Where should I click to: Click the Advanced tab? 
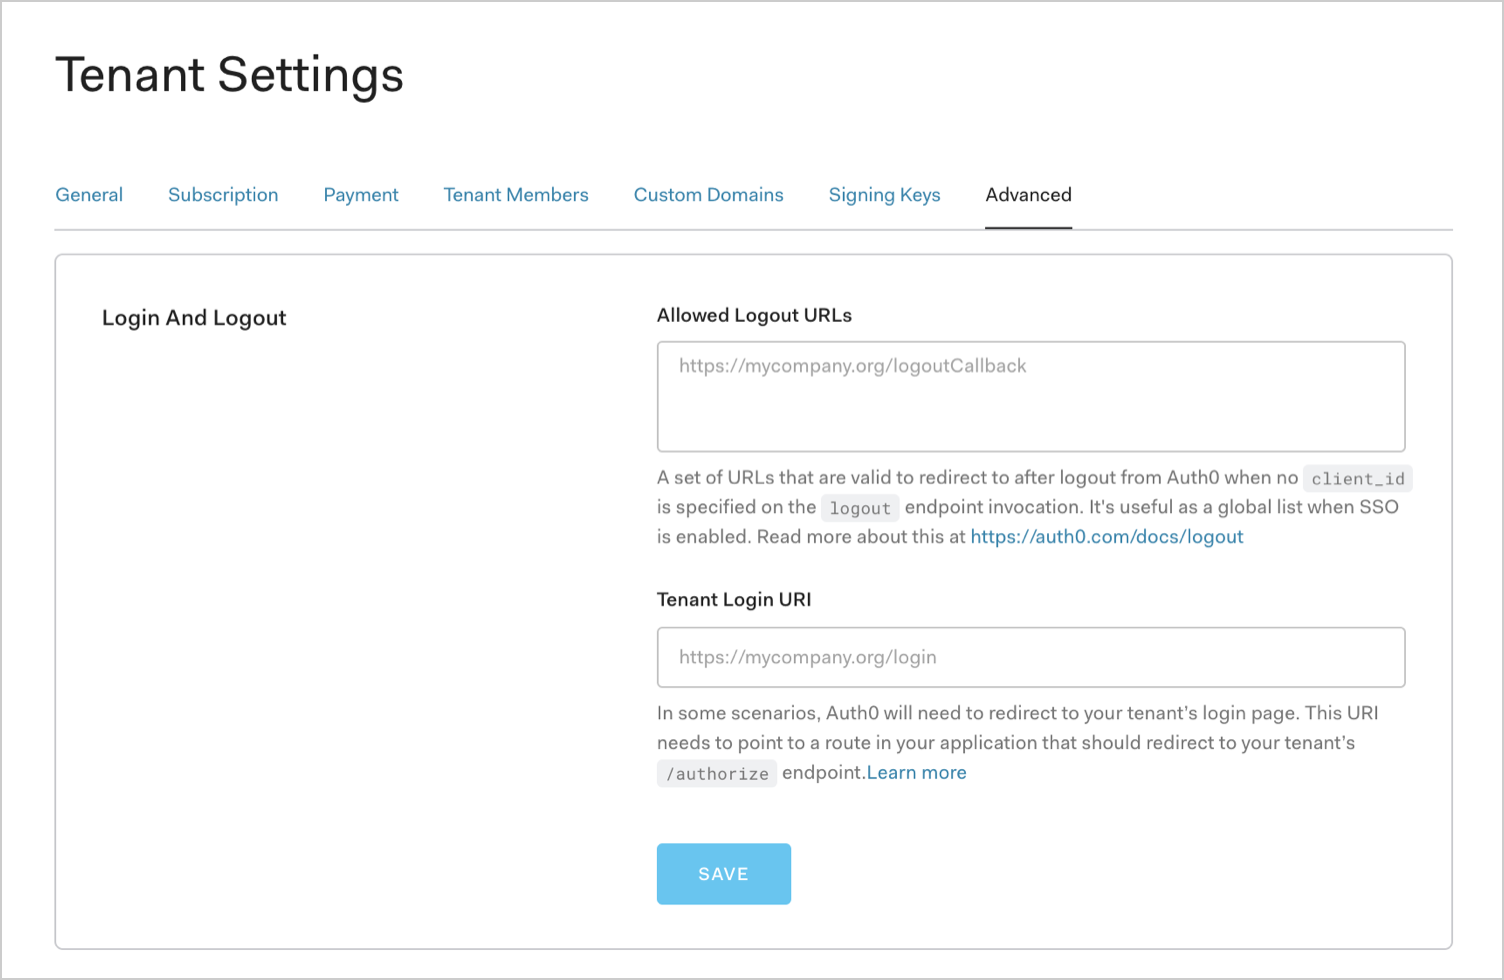pyautogui.click(x=1028, y=195)
